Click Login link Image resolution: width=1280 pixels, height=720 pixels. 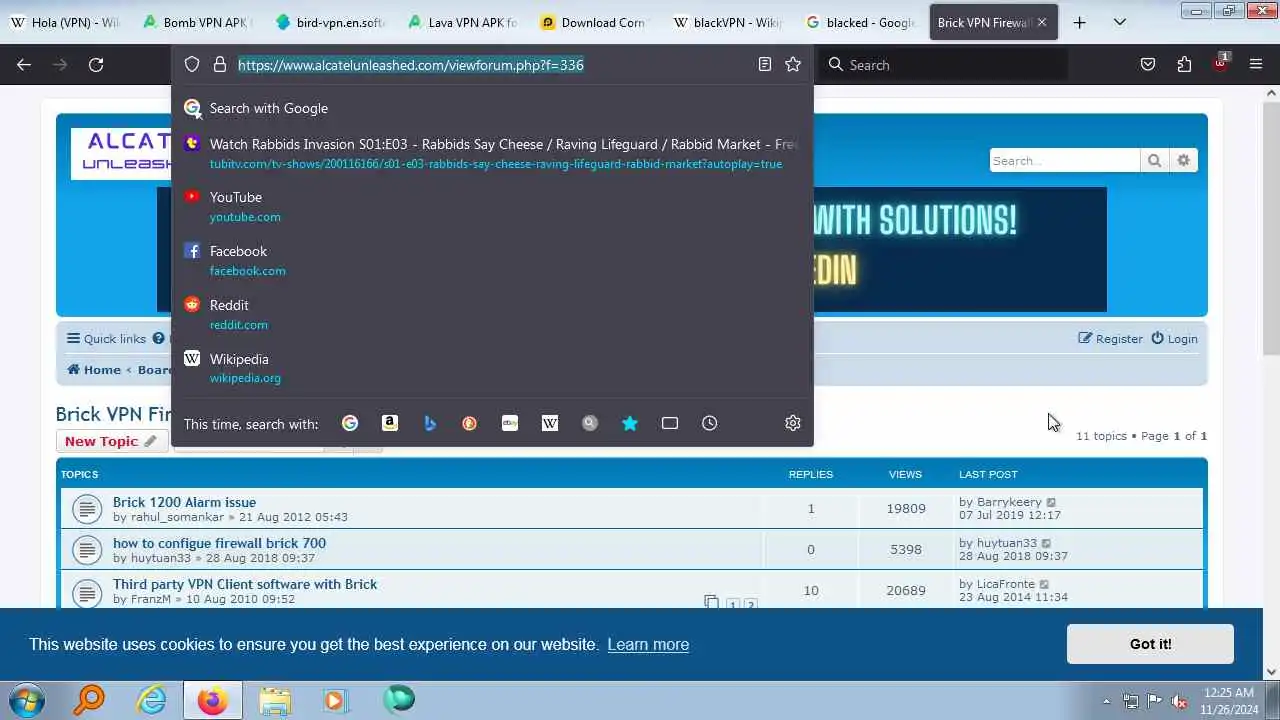point(1174,339)
